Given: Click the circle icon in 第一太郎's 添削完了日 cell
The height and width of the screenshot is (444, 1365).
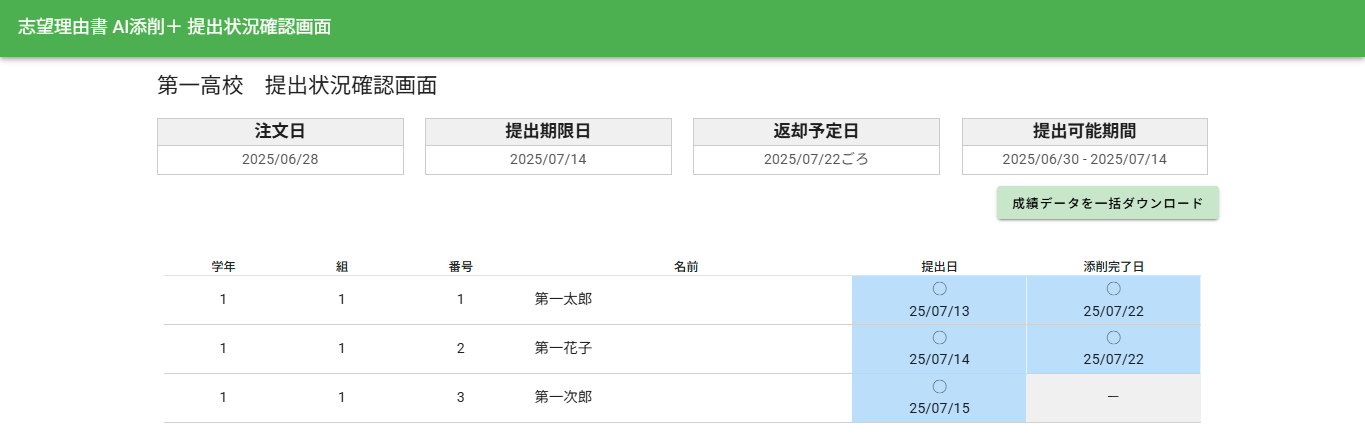Looking at the screenshot, I should click(1113, 289).
